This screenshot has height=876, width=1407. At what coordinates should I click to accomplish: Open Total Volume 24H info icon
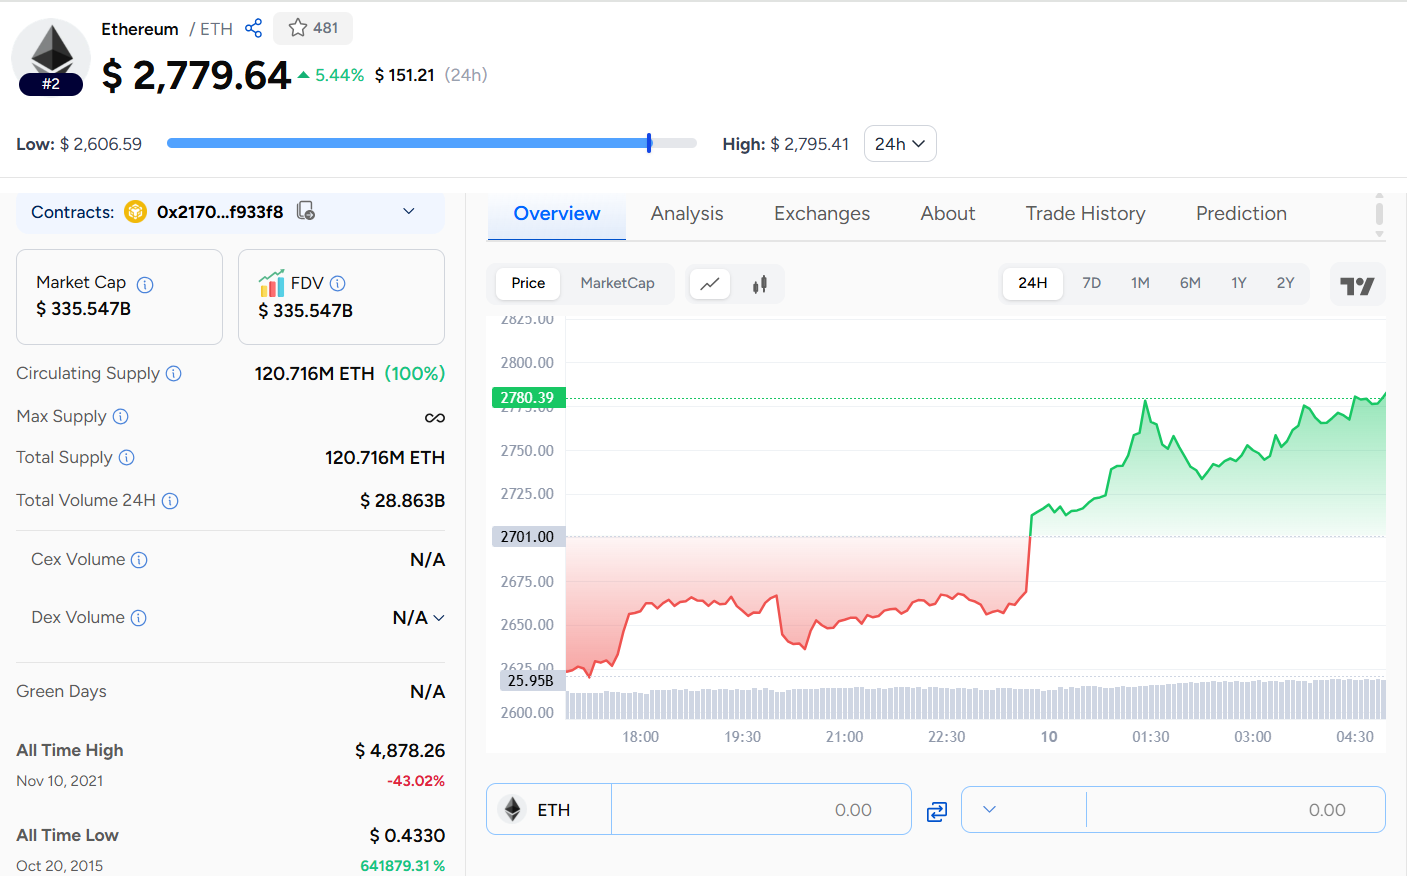[x=170, y=500]
